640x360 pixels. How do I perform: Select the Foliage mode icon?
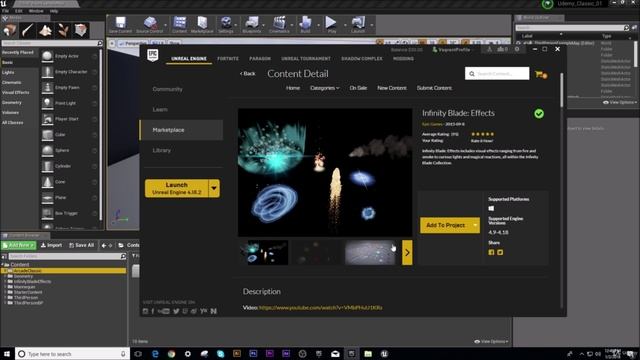tap(63, 30)
